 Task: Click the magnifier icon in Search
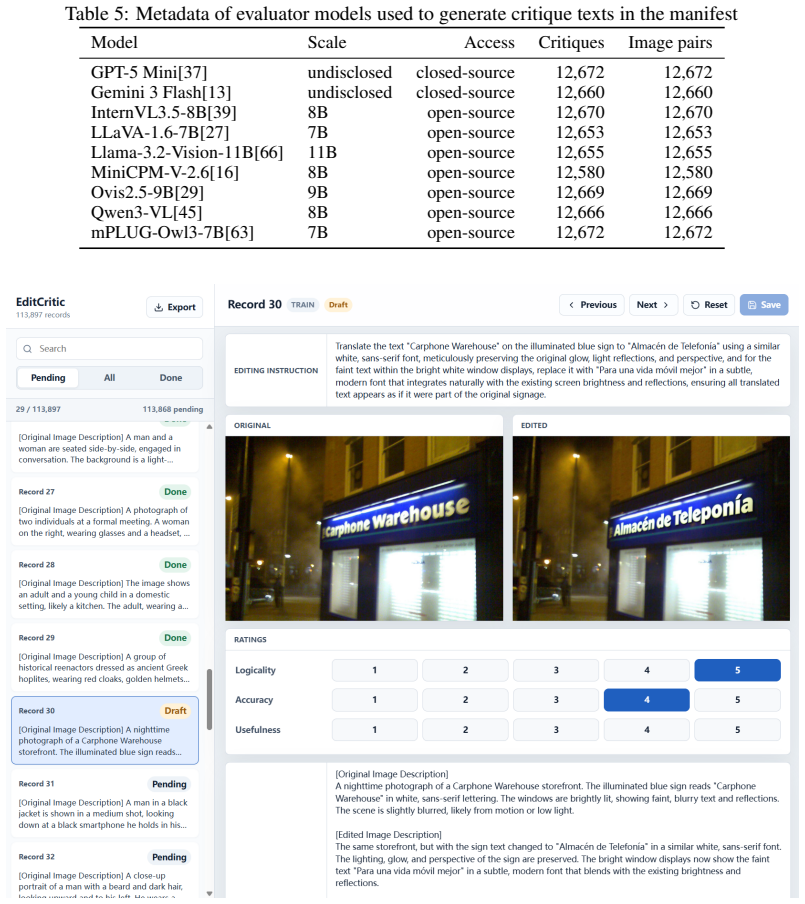28,349
